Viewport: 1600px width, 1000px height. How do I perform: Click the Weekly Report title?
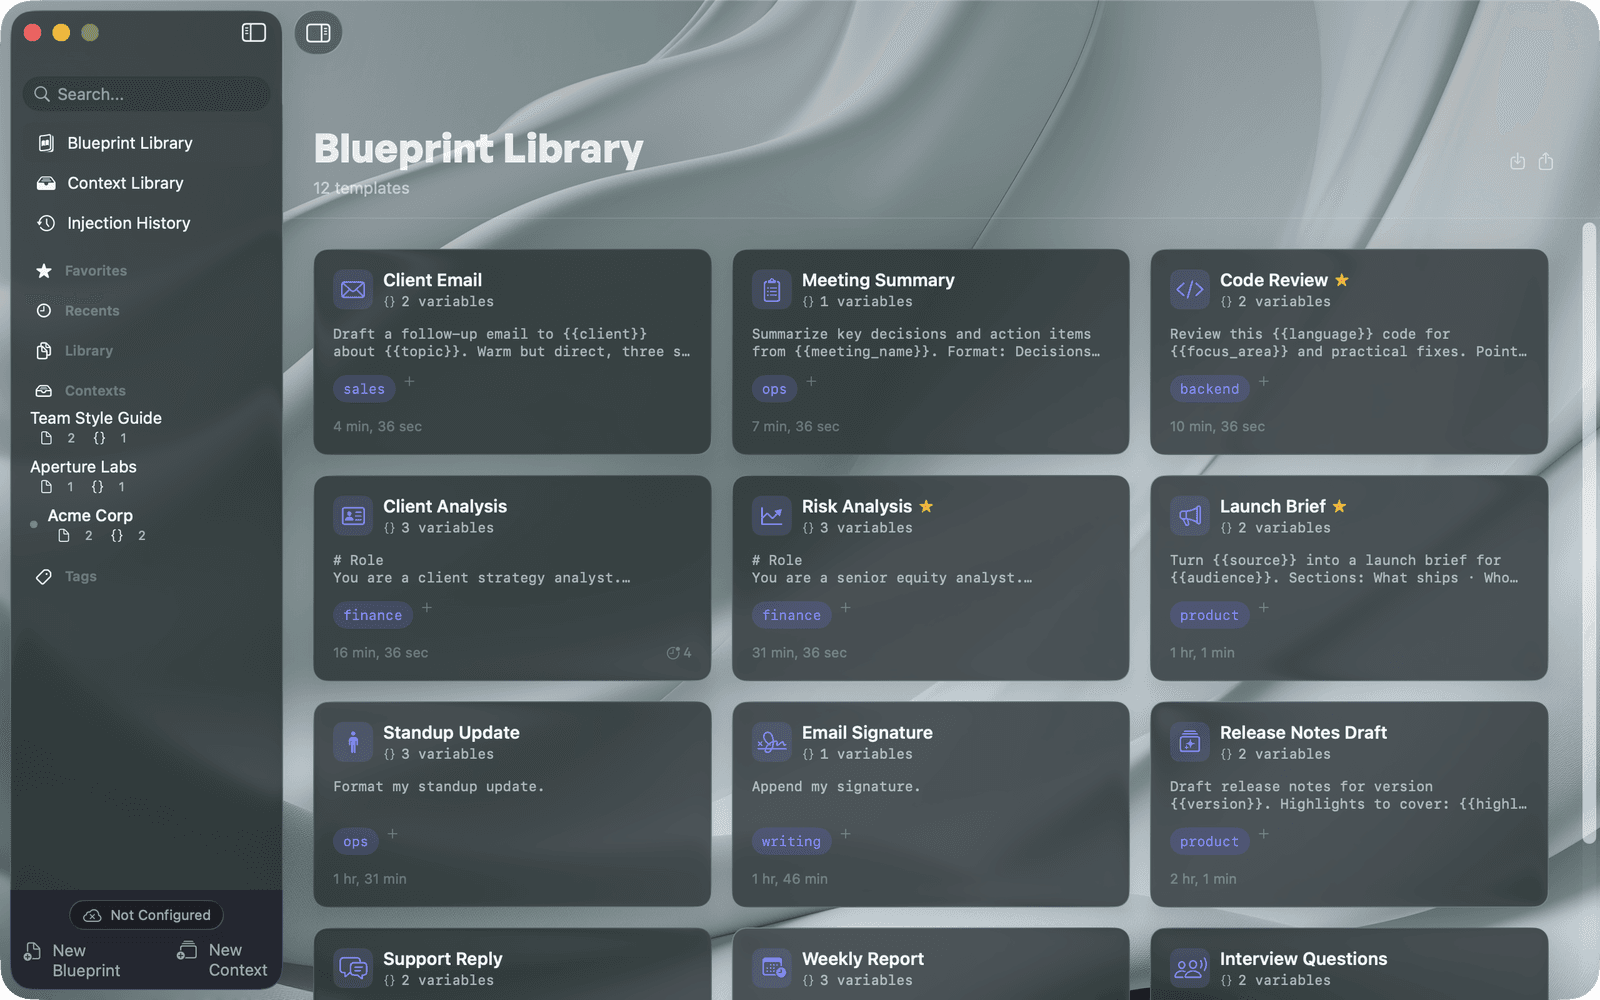coord(862,958)
